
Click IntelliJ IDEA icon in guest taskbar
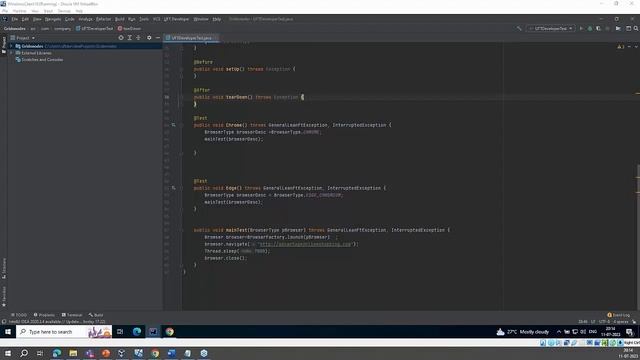click(x=153, y=331)
